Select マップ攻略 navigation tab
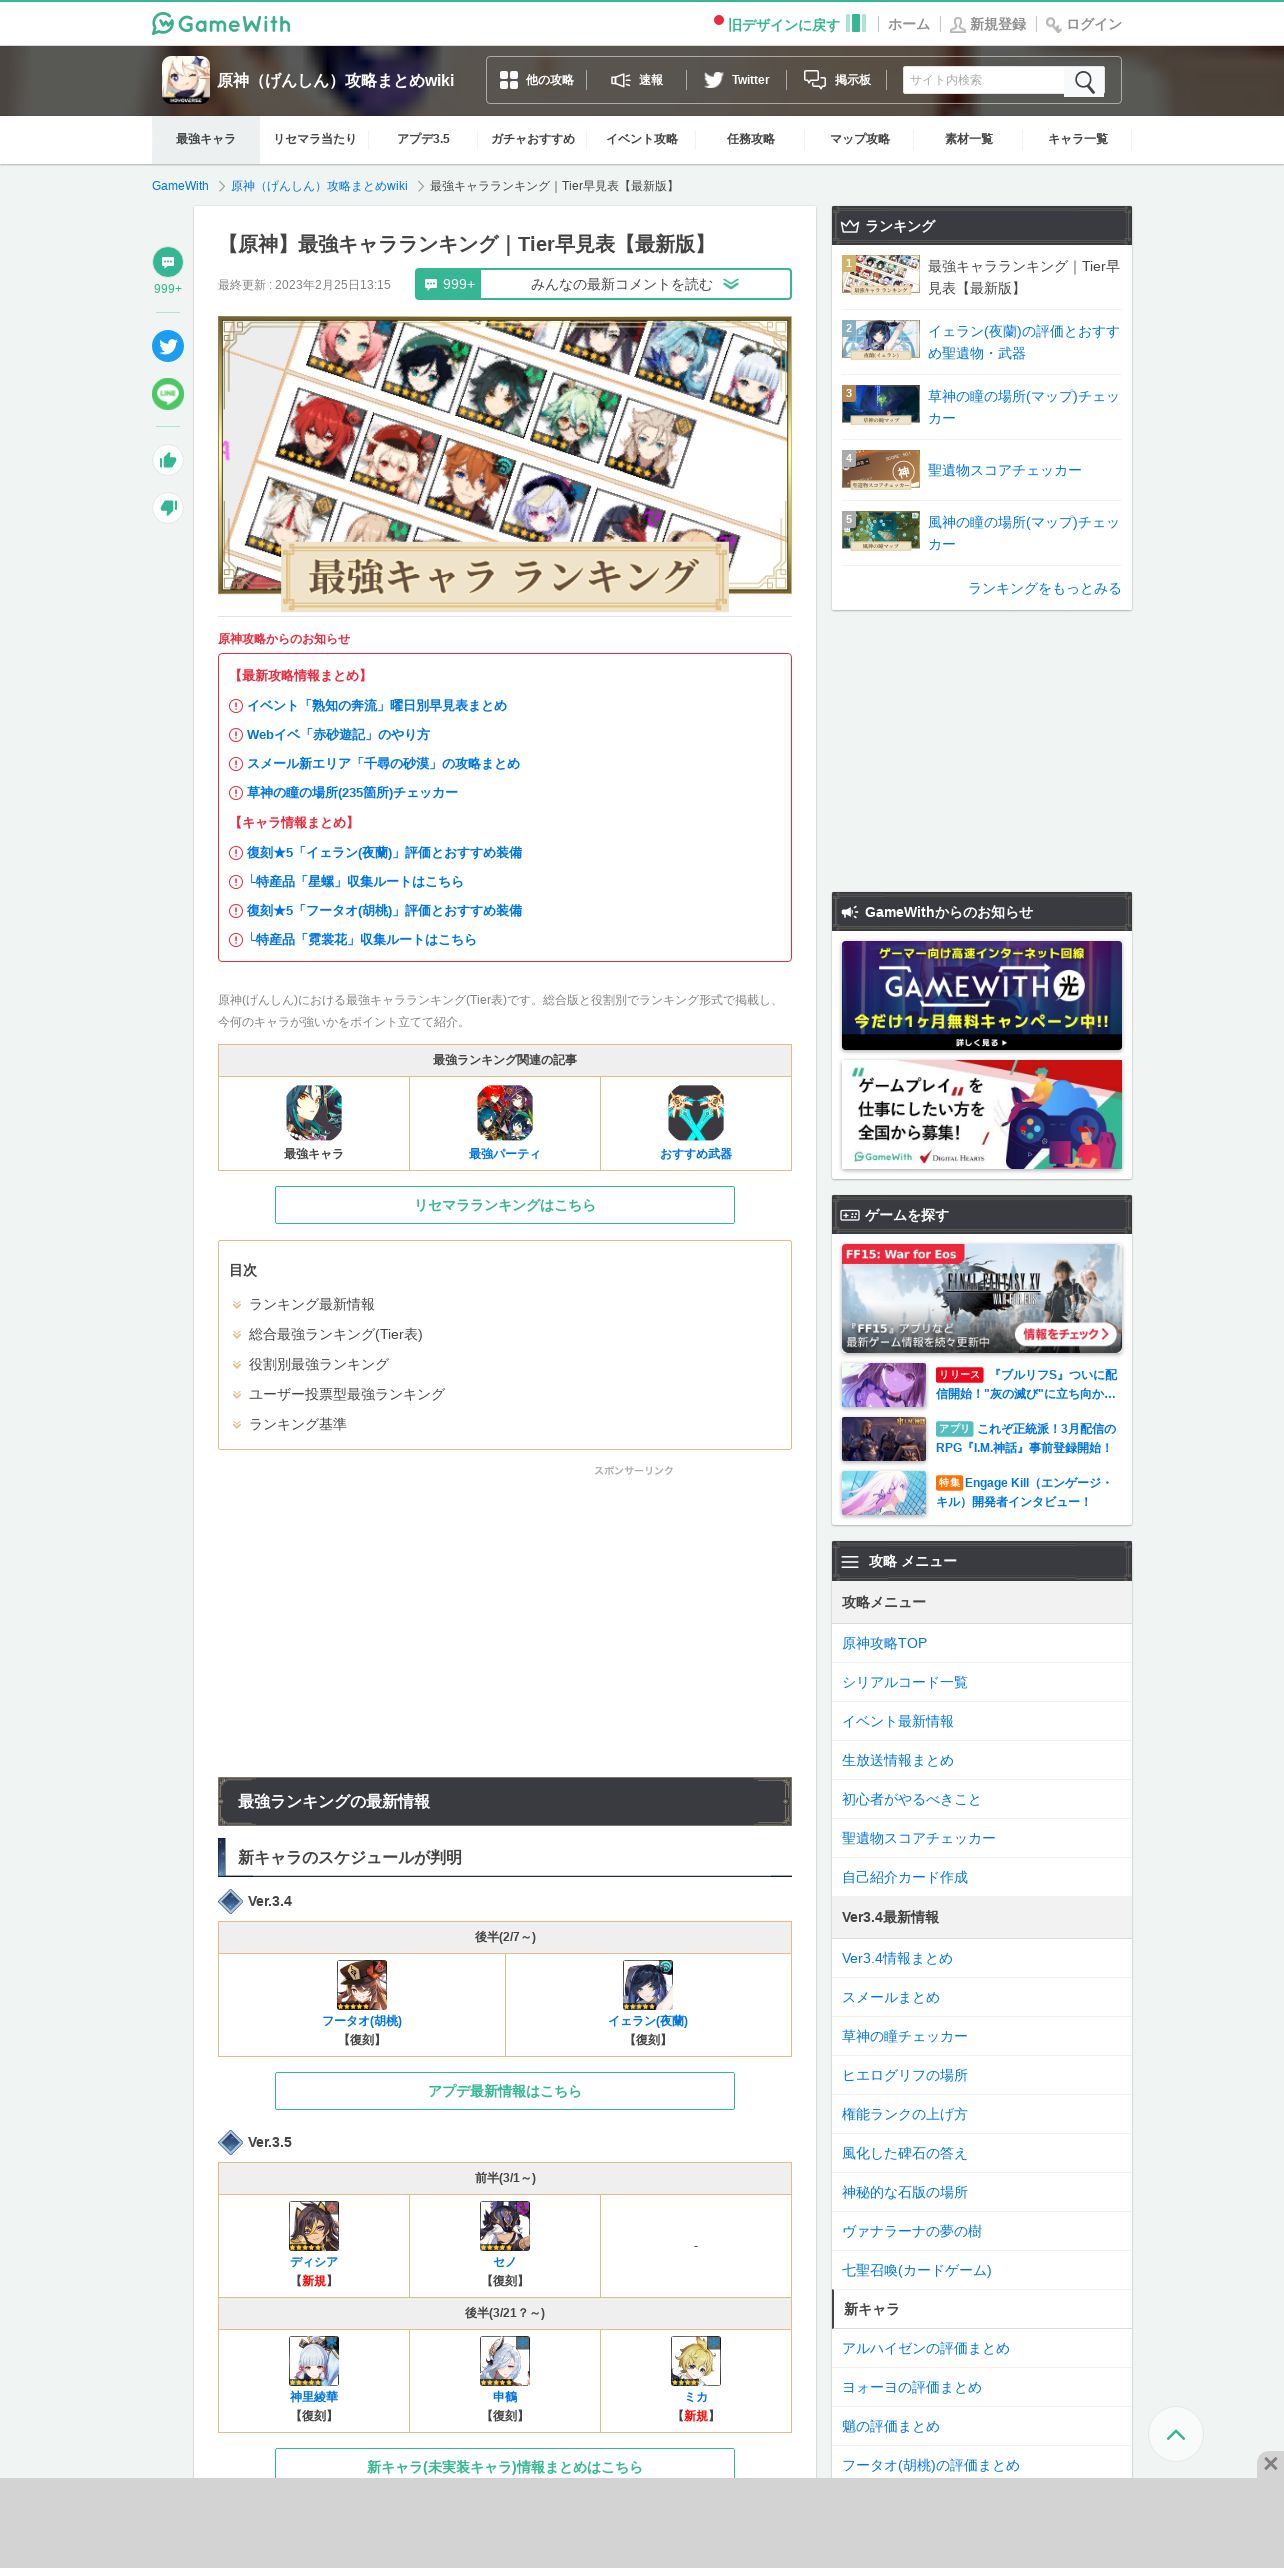The image size is (1284, 2568). pos(860,139)
